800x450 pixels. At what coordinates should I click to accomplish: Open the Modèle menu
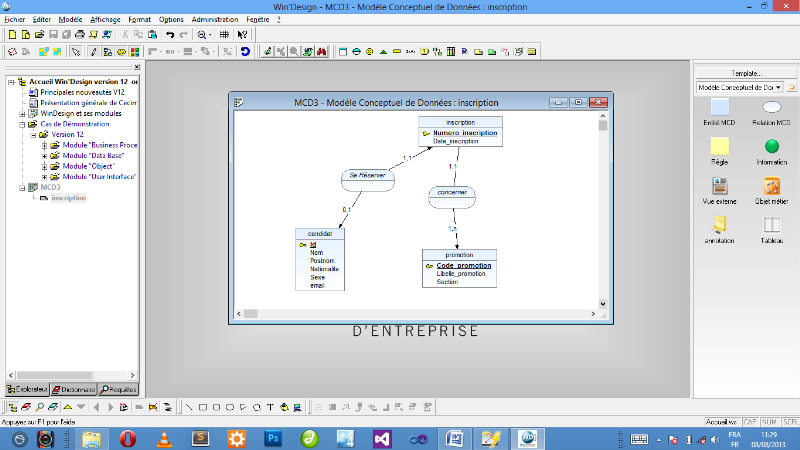tap(71, 19)
